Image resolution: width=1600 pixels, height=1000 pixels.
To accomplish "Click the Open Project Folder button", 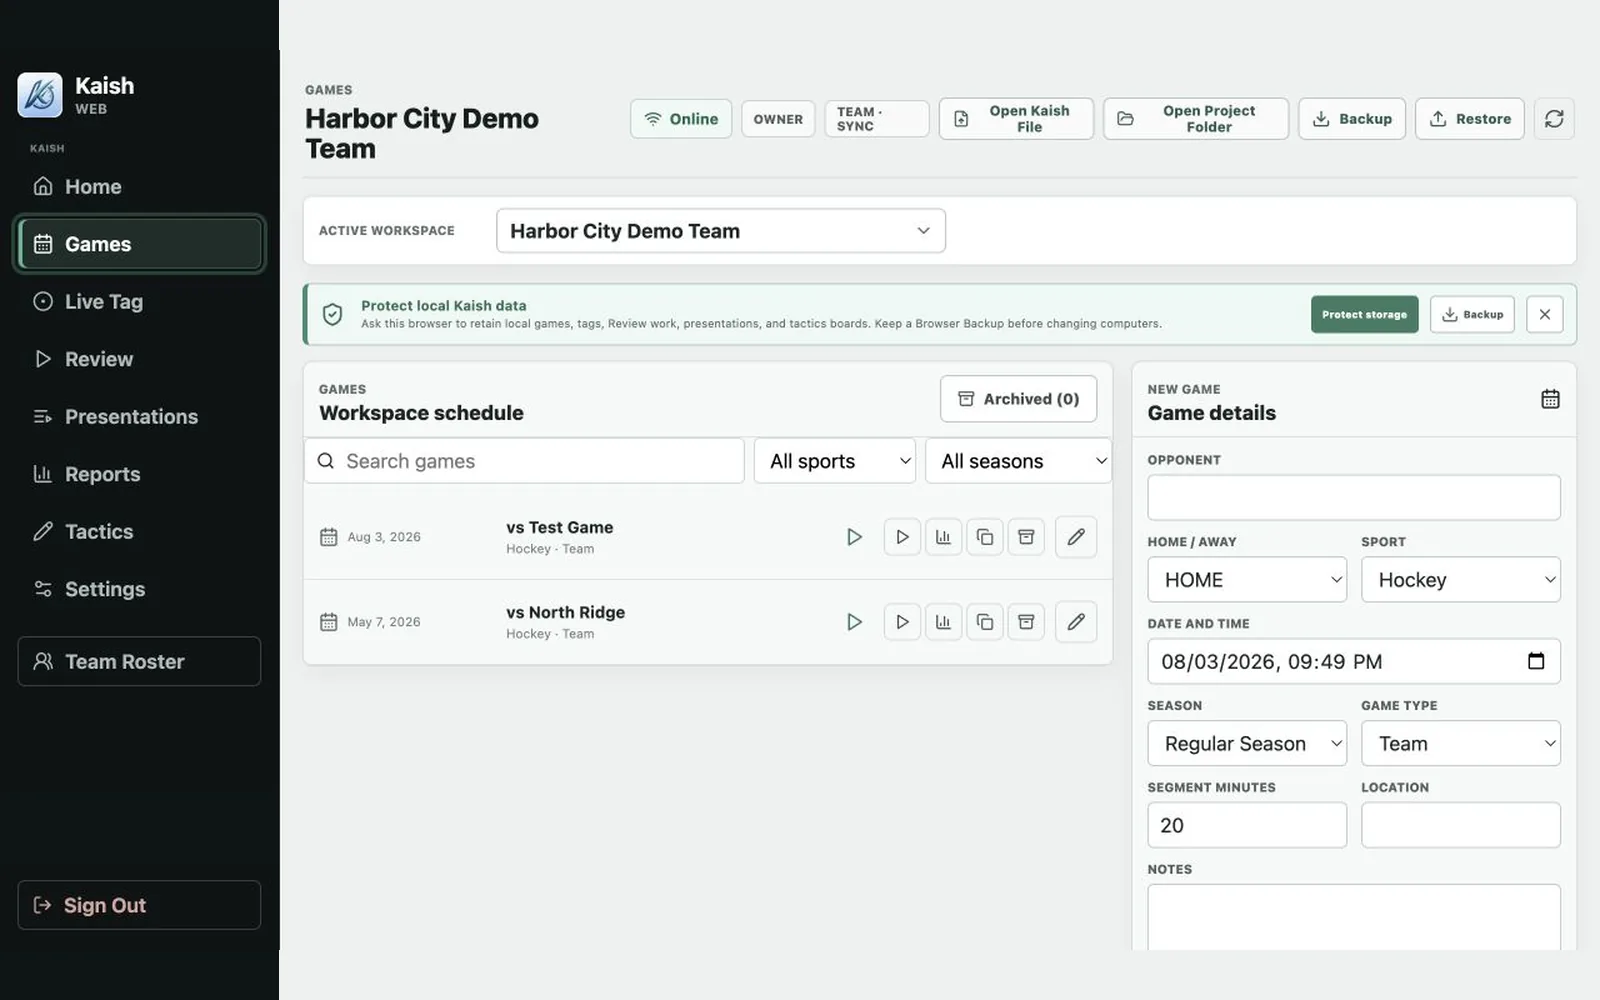I will (x=1196, y=119).
